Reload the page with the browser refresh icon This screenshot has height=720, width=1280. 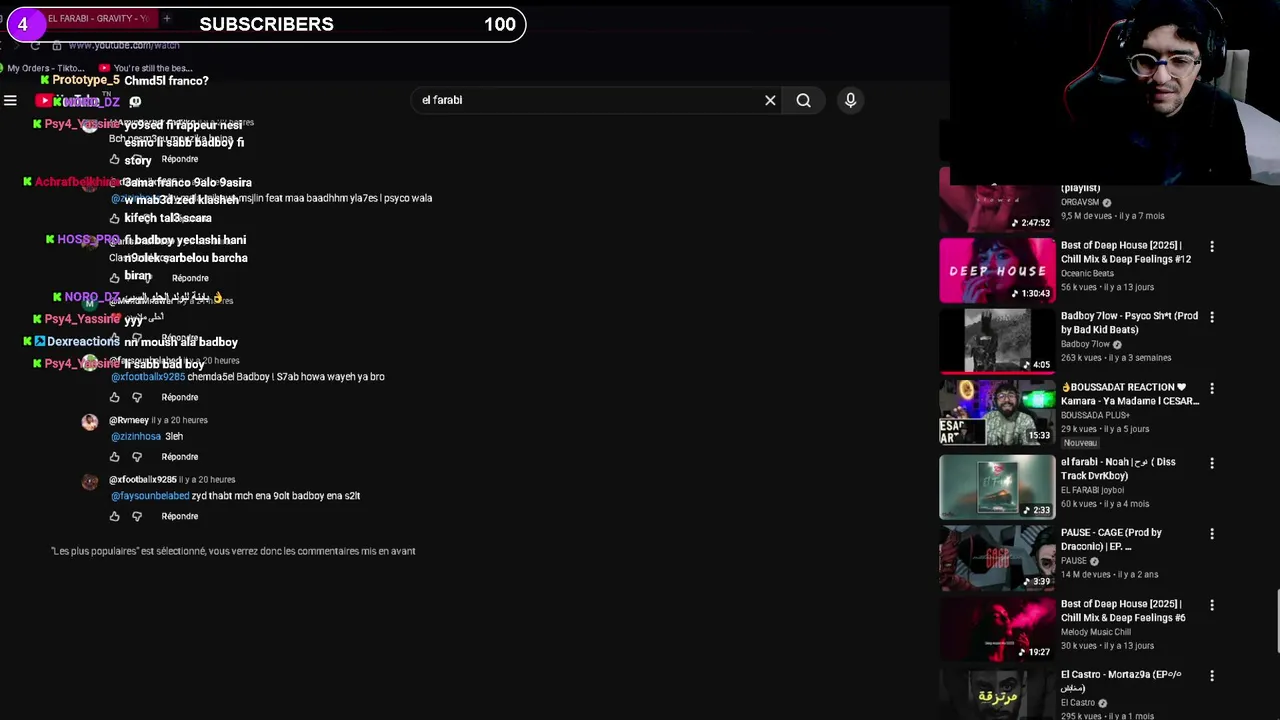[x=35, y=45]
